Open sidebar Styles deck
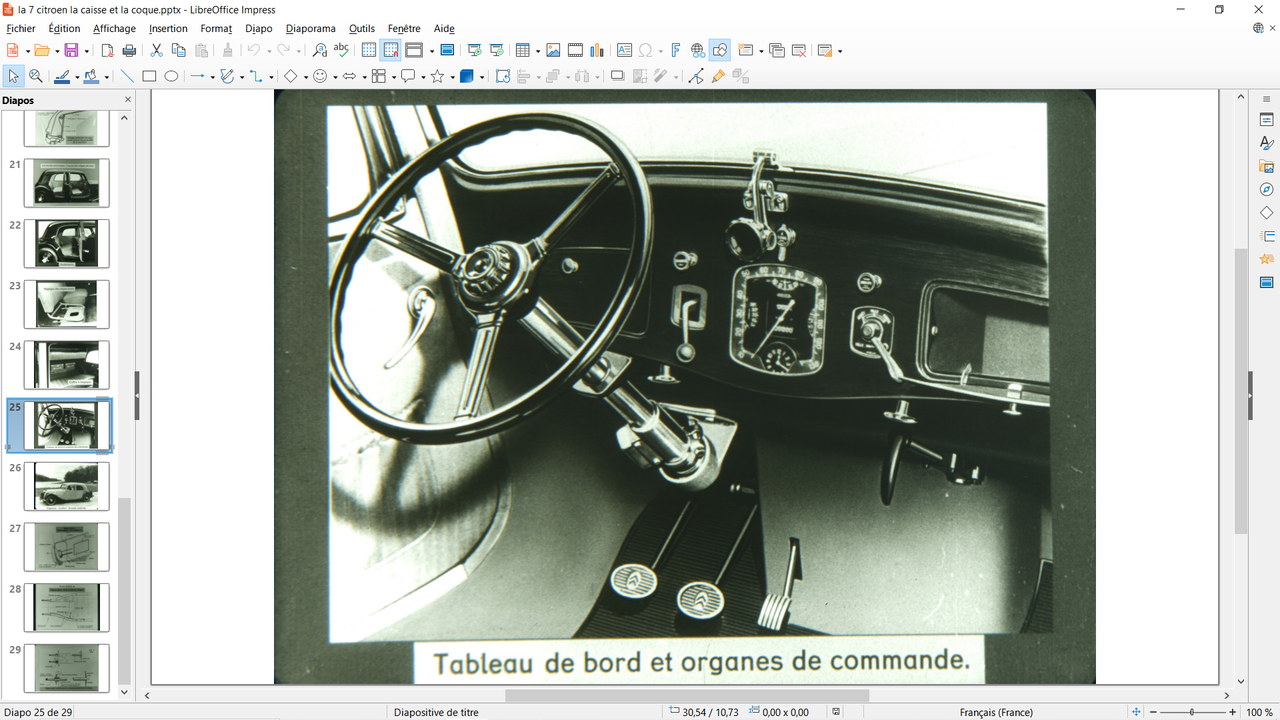 [1267, 143]
